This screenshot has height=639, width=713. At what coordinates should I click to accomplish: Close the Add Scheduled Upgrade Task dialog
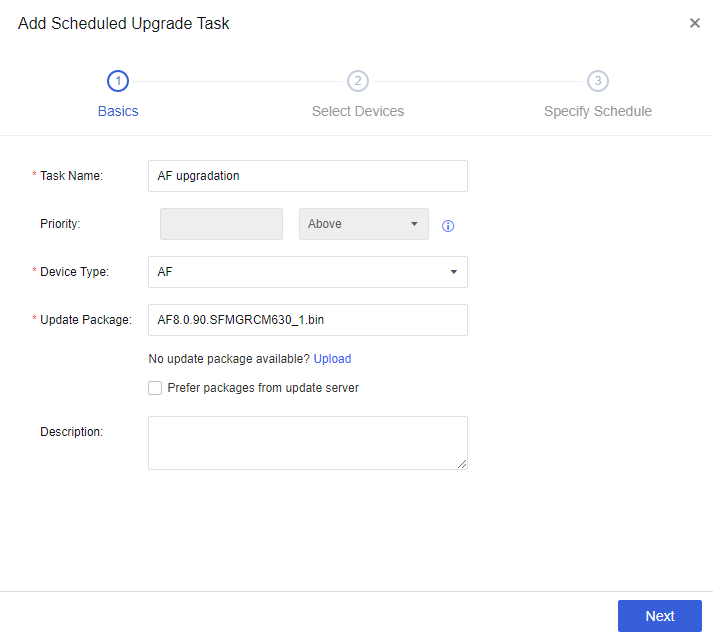click(695, 23)
